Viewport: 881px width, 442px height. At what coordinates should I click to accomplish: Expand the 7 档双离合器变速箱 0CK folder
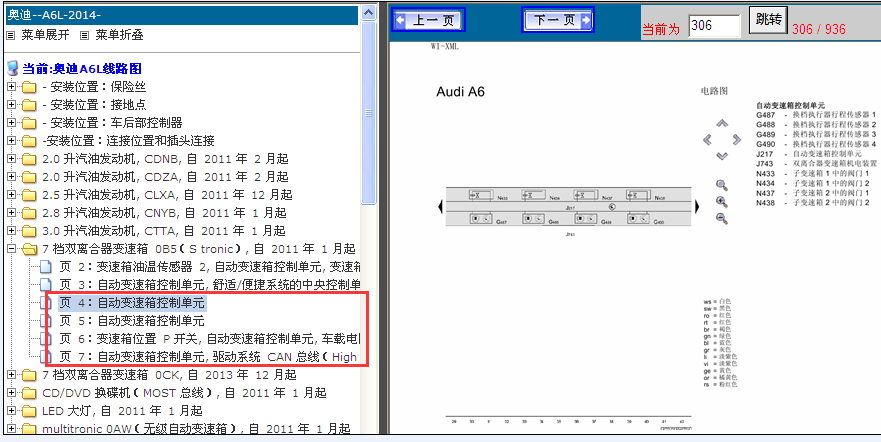point(11,375)
